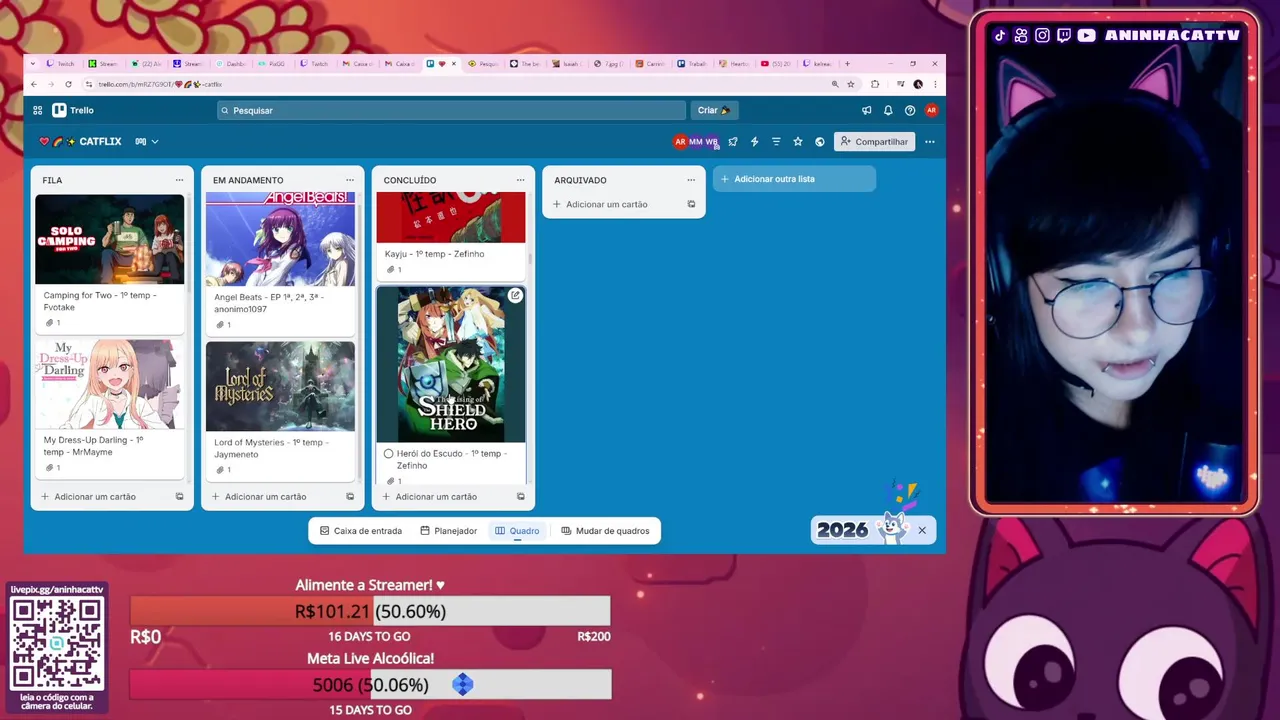Open the board filter icon

(776, 142)
